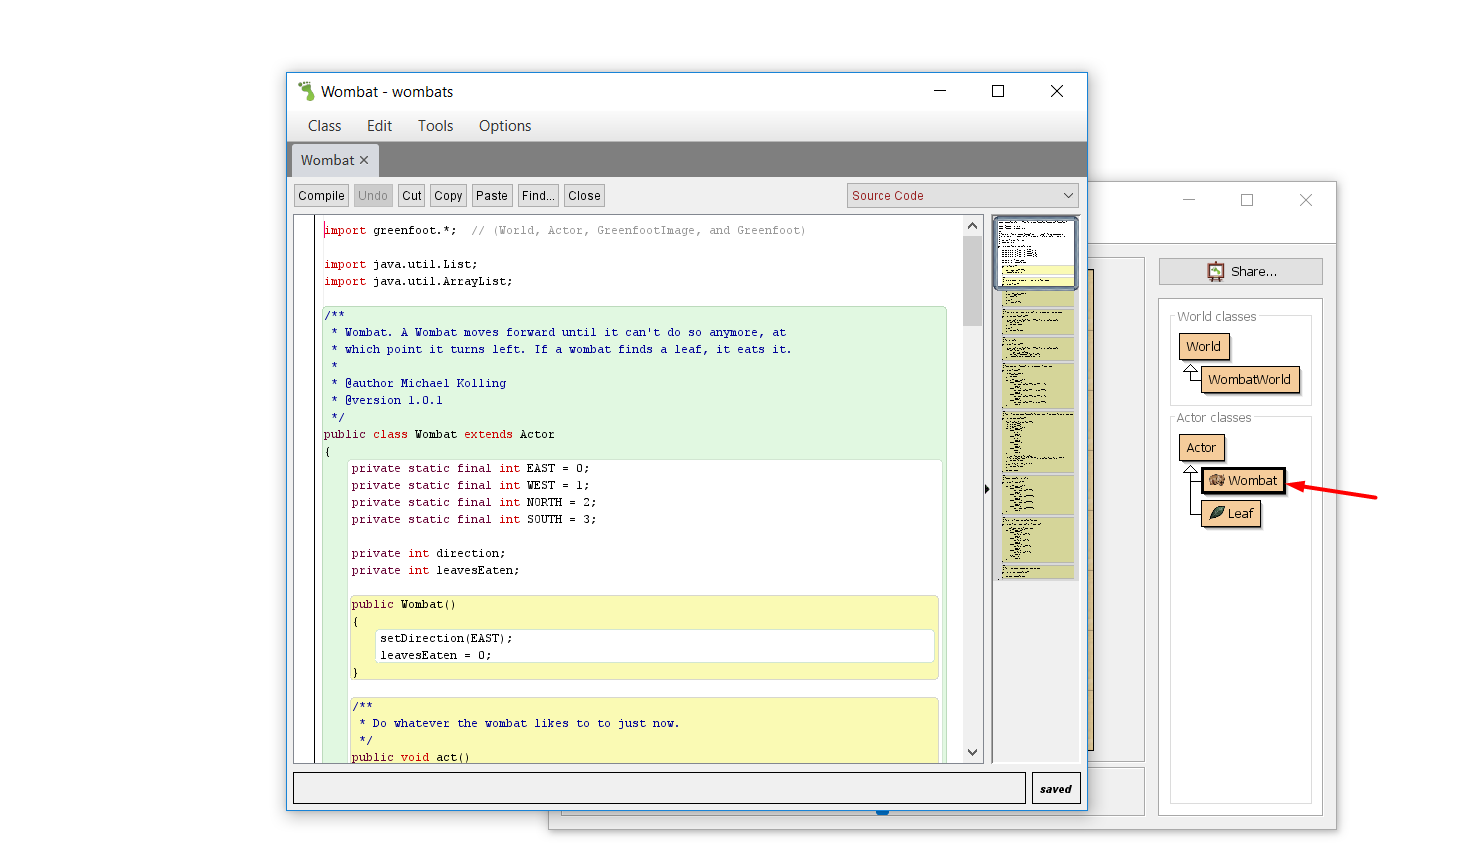
Task: Click the 'public class Wombat extends Actor' line
Action: [438, 435]
